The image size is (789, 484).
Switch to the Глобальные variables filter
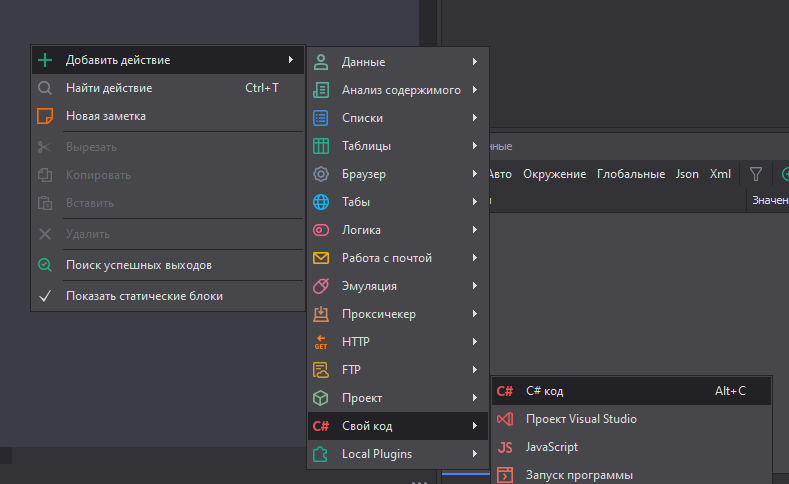pyautogui.click(x=631, y=174)
